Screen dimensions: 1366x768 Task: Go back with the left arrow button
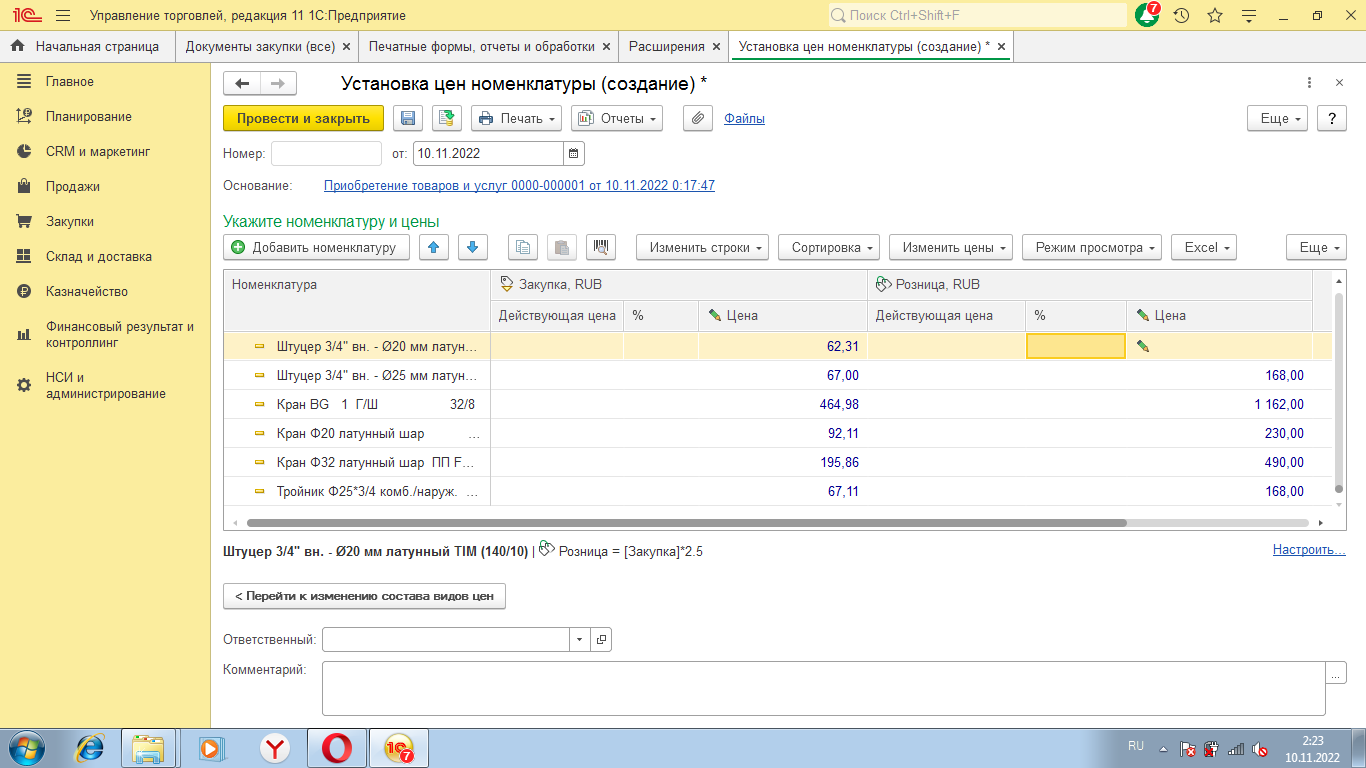242,84
